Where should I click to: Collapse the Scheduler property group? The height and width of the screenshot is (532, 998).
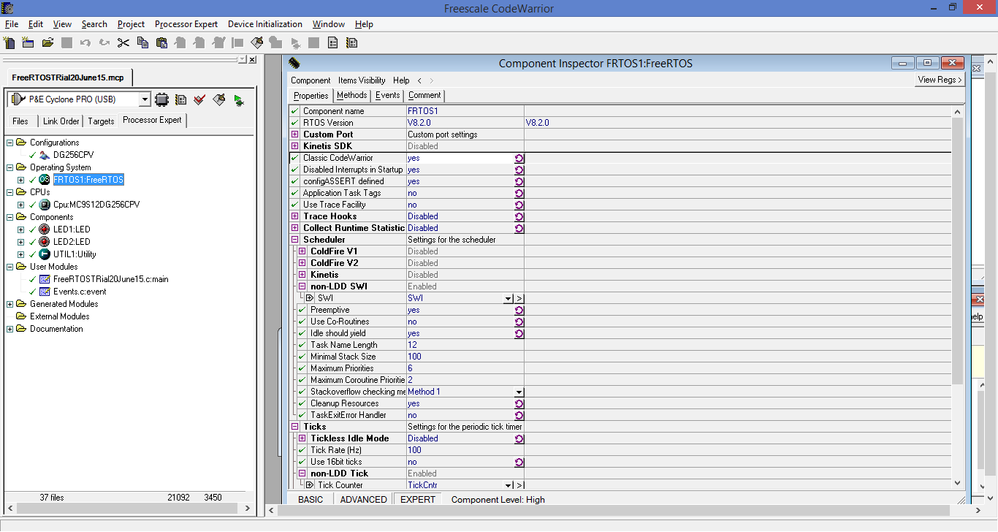[x=295, y=240]
